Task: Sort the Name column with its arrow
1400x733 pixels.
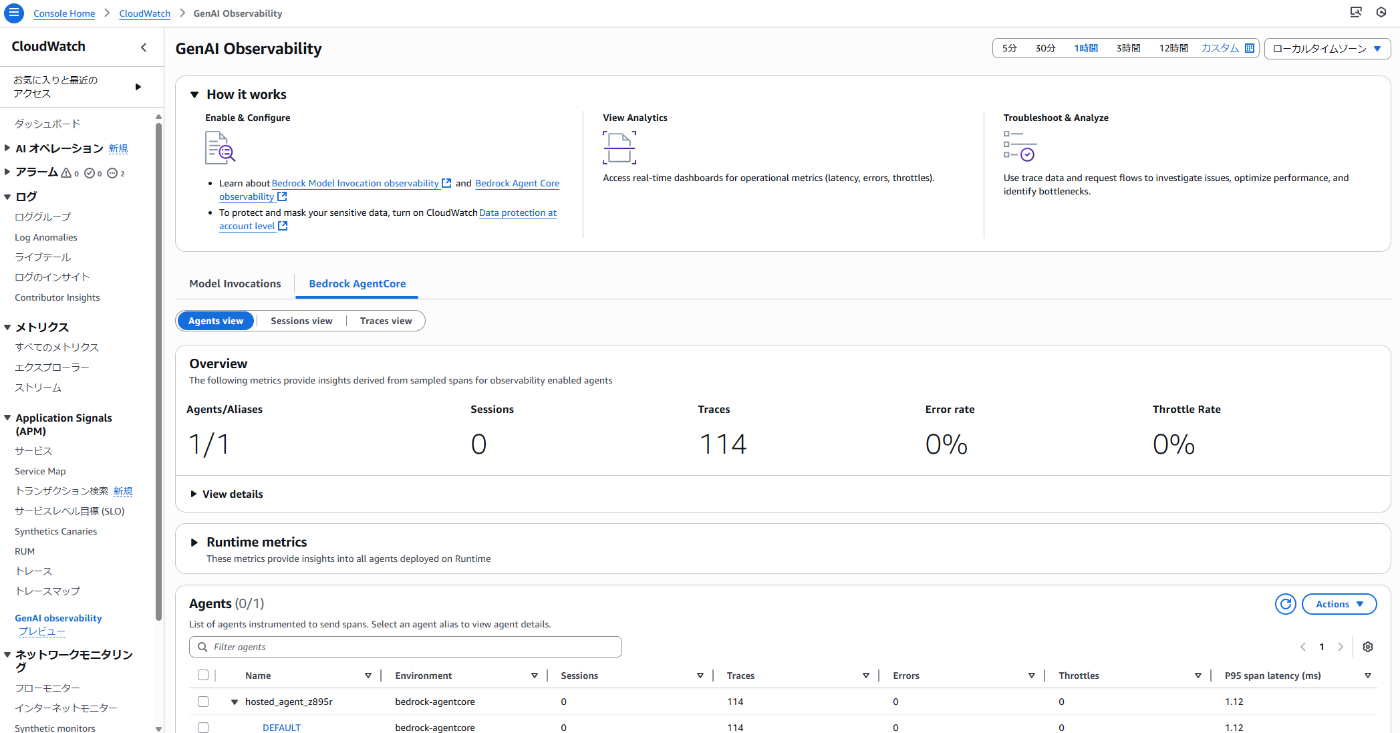Action: pos(368,676)
